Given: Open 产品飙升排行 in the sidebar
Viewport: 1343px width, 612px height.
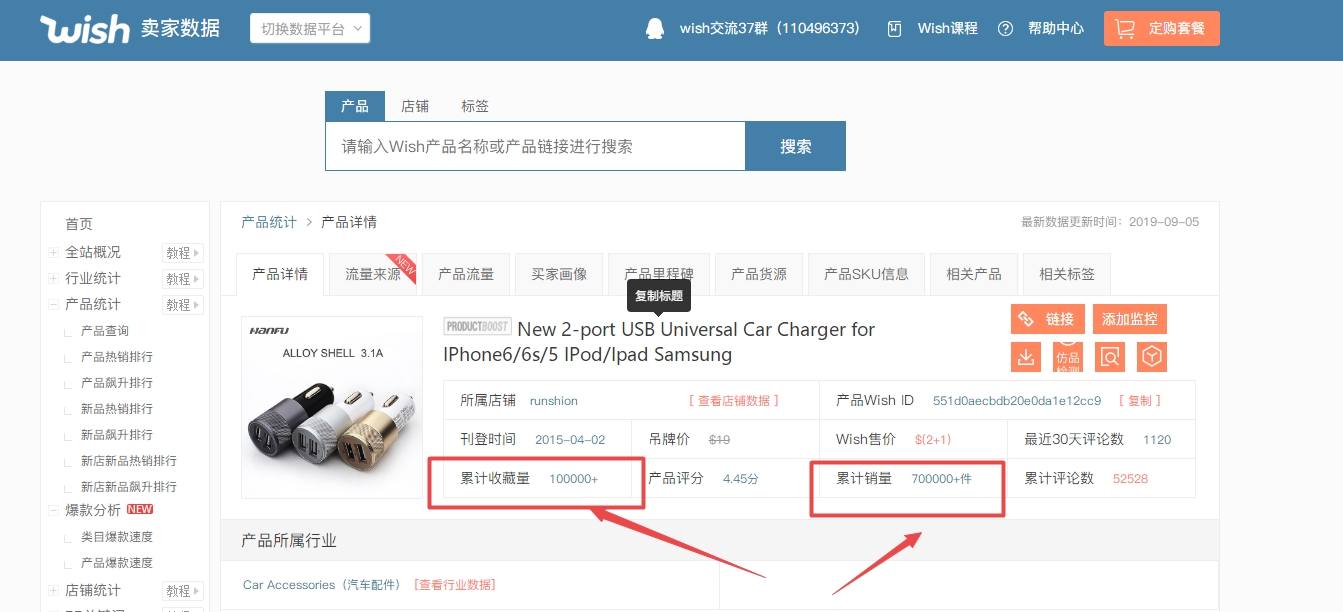Looking at the screenshot, I should (117, 383).
